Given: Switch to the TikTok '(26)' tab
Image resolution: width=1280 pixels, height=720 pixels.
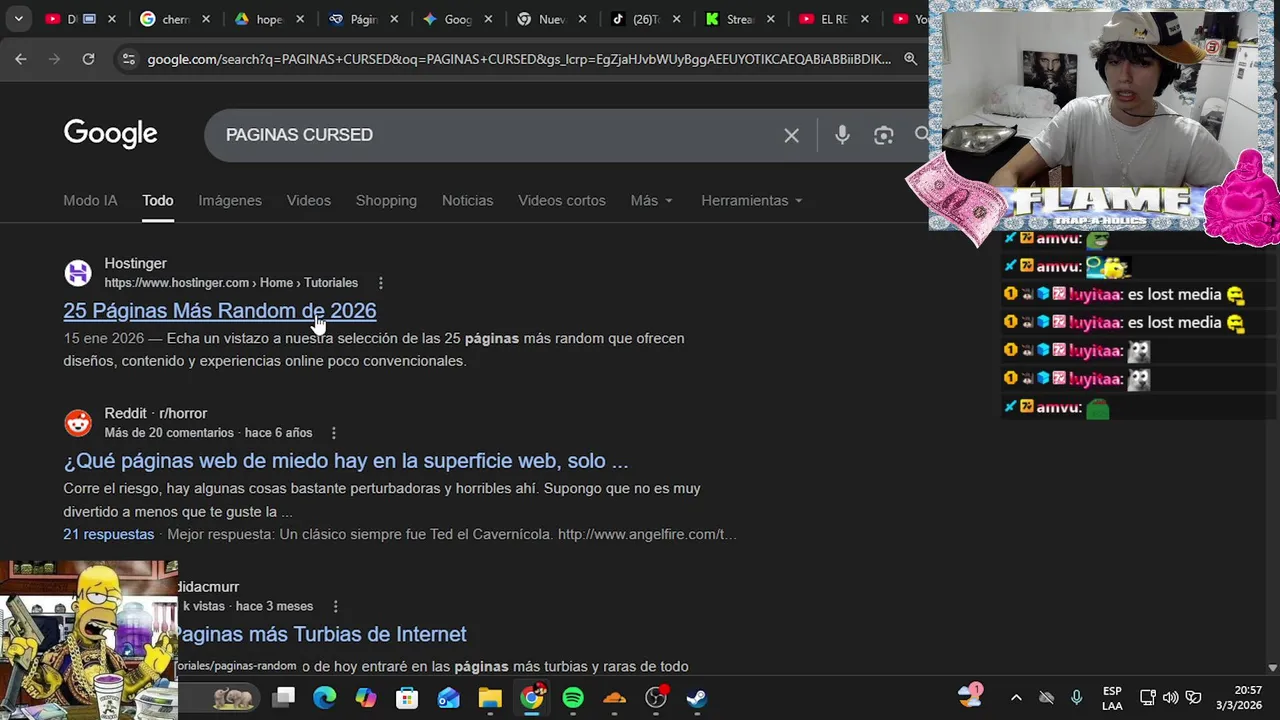Looking at the screenshot, I should click(645, 19).
